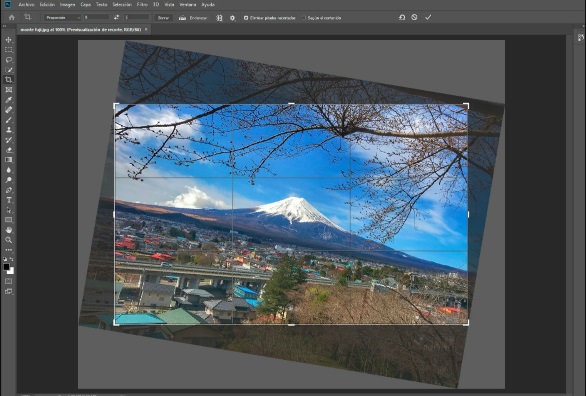Open the Archivo menu

click(26, 4)
